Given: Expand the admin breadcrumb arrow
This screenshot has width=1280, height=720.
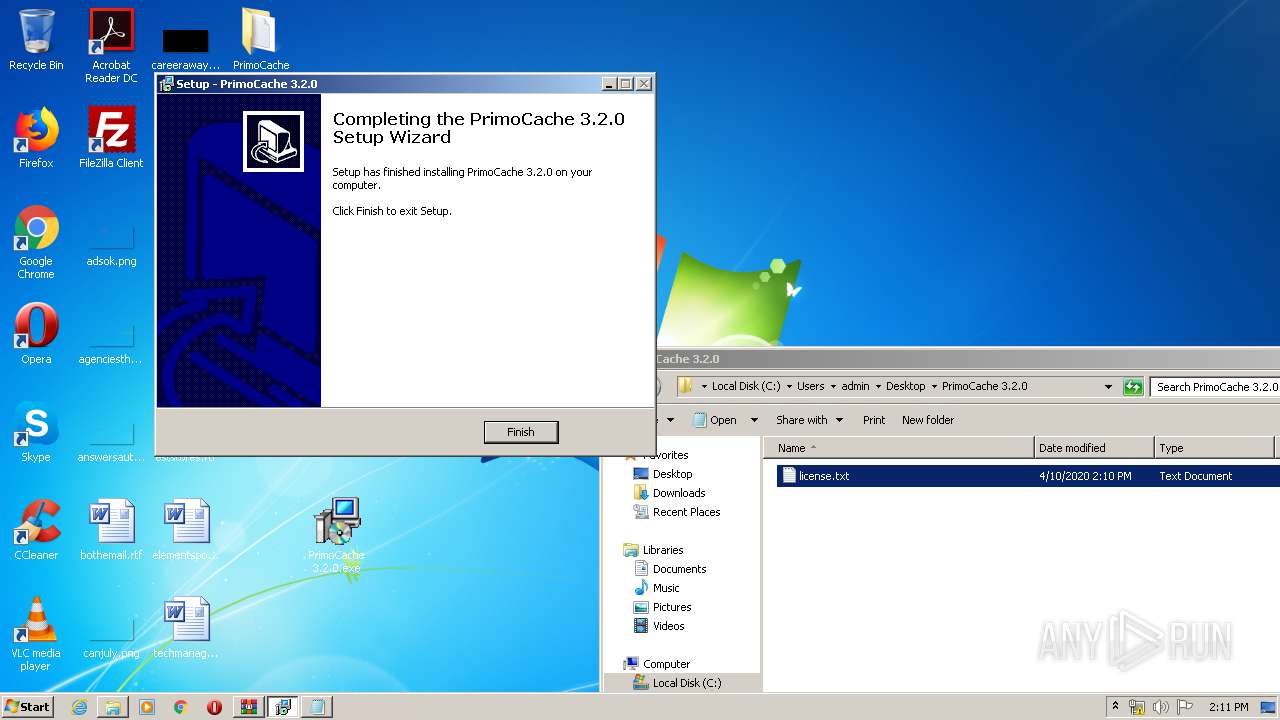Looking at the screenshot, I should [878, 387].
